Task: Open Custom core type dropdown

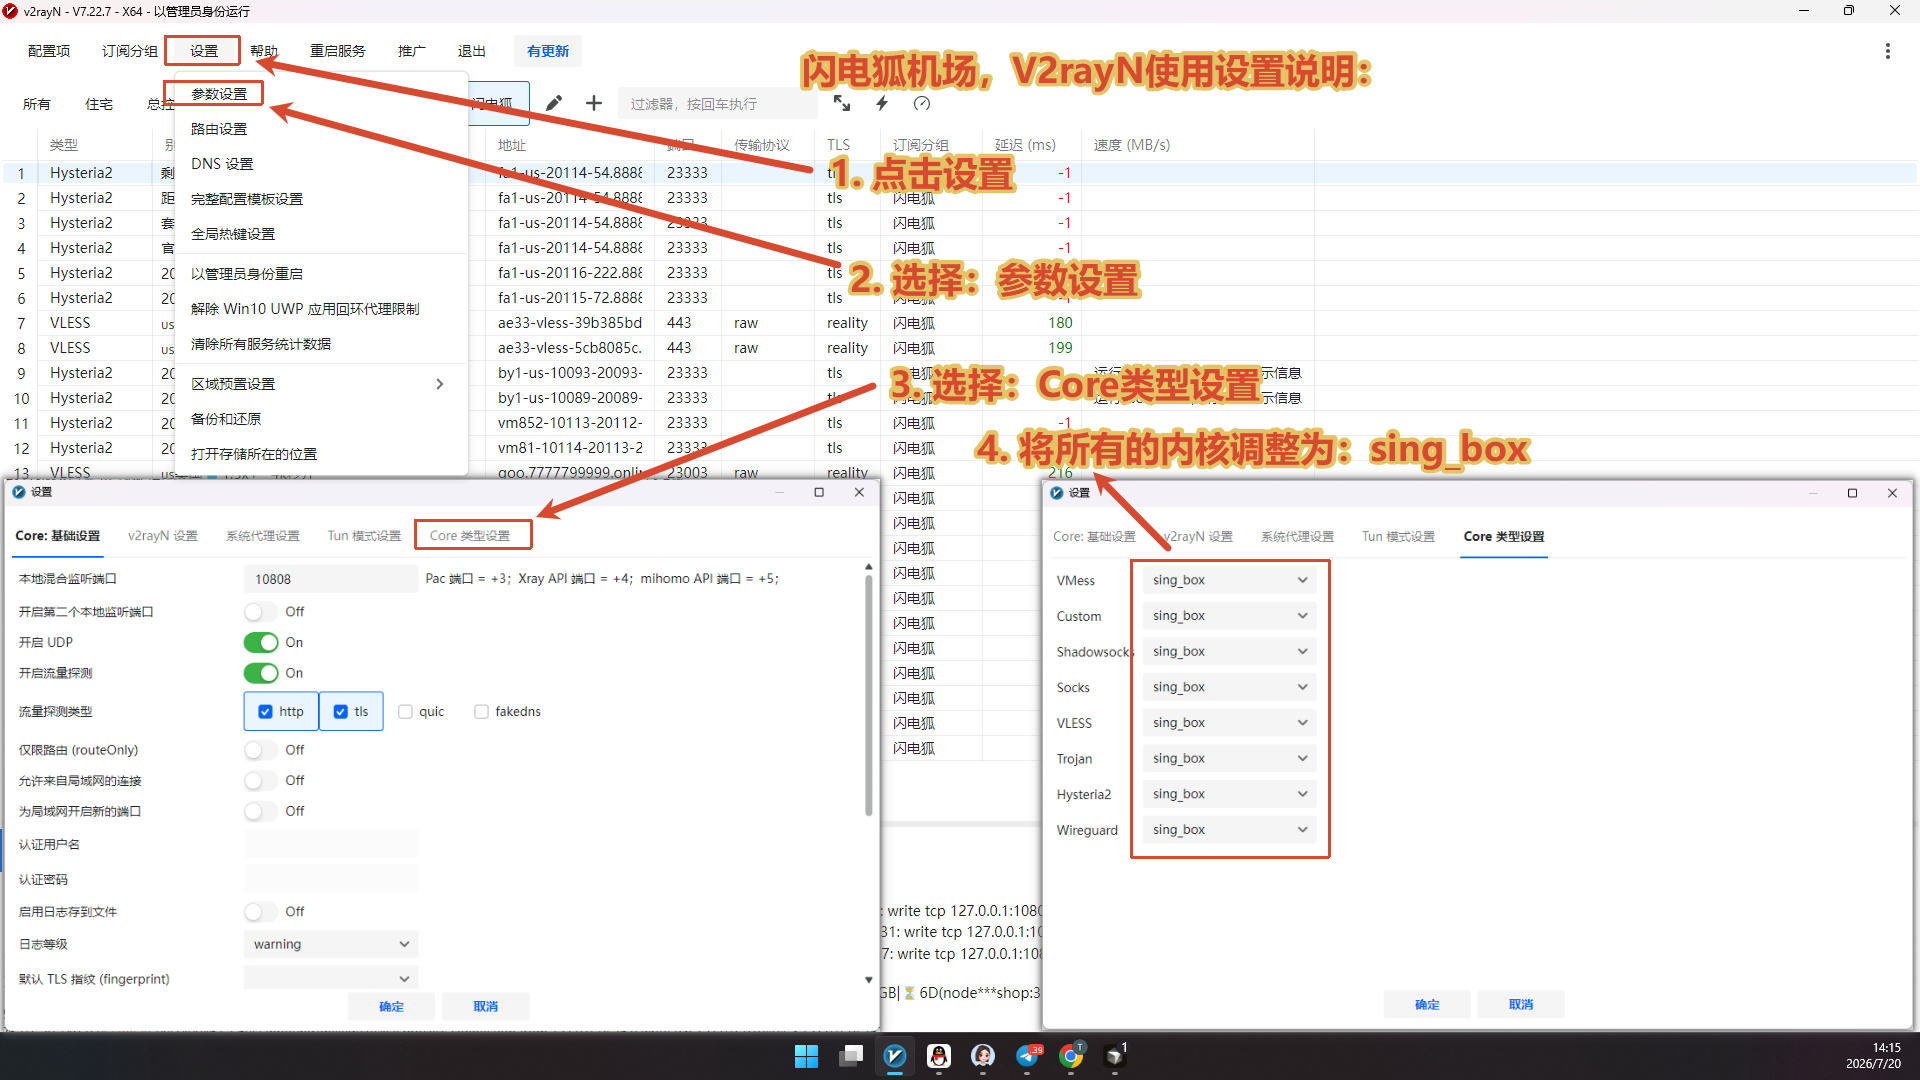Action: point(1229,616)
